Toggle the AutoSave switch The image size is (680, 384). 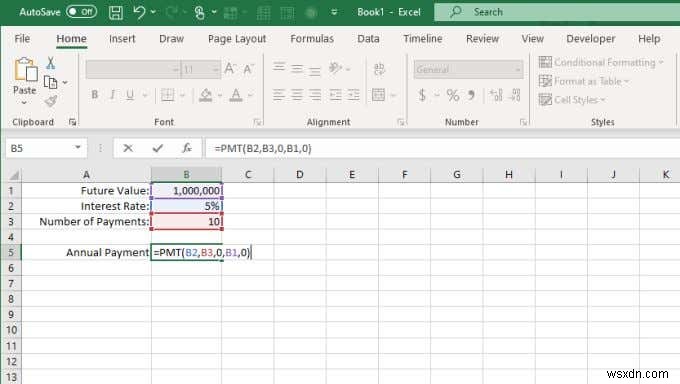point(82,12)
